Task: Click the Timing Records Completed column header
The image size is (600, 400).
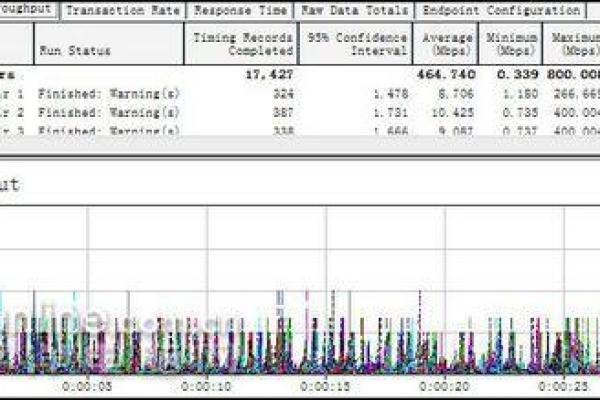Action: (x=241, y=43)
